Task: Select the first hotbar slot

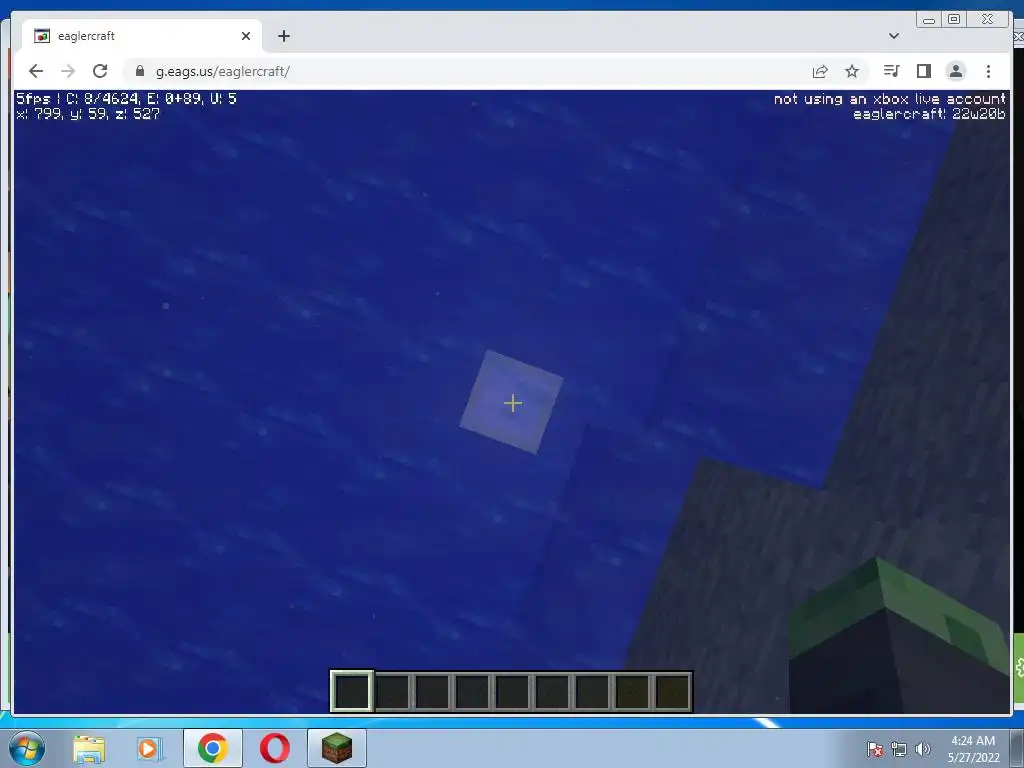Action: click(352, 691)
